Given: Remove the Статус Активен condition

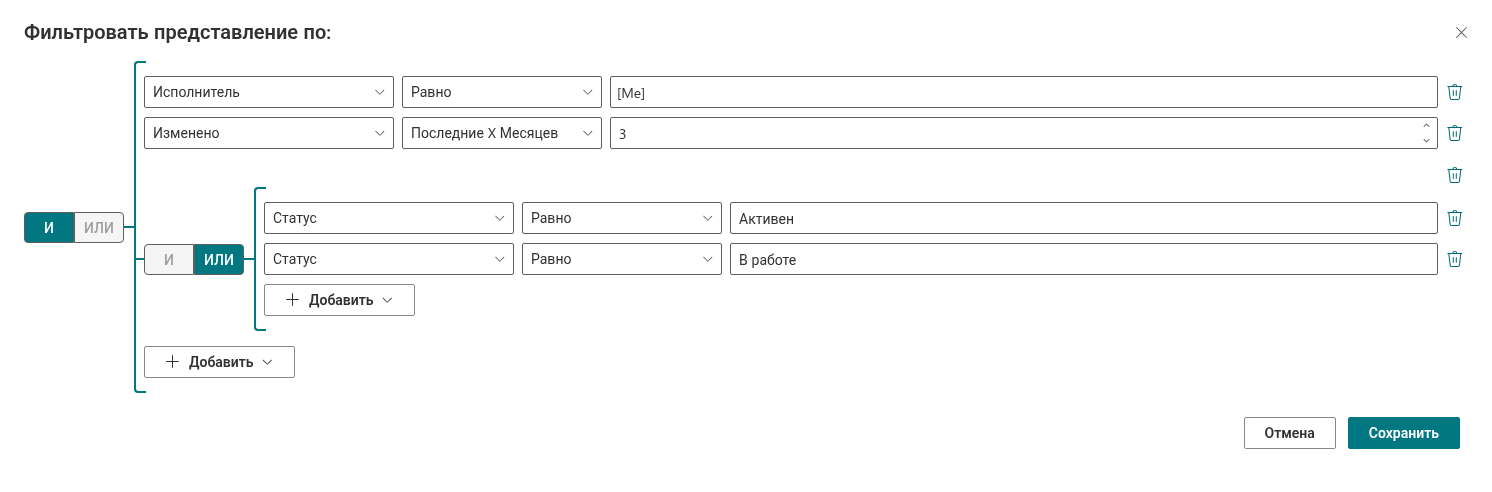Looking at the screenshot, I should [1455, 218].
